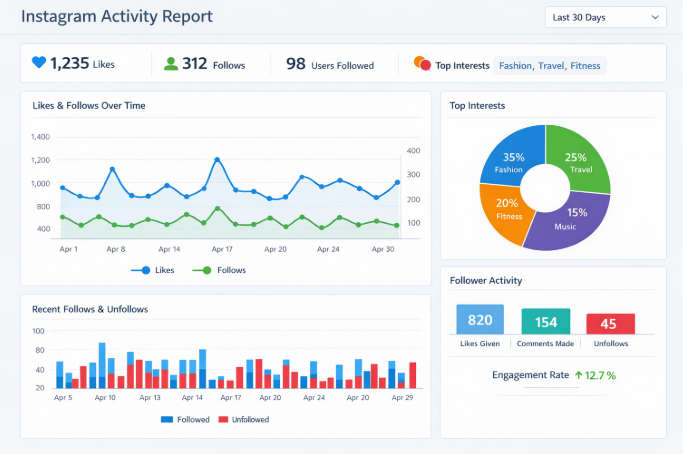Click the 45 Unfollows red tile

point(610,324)
